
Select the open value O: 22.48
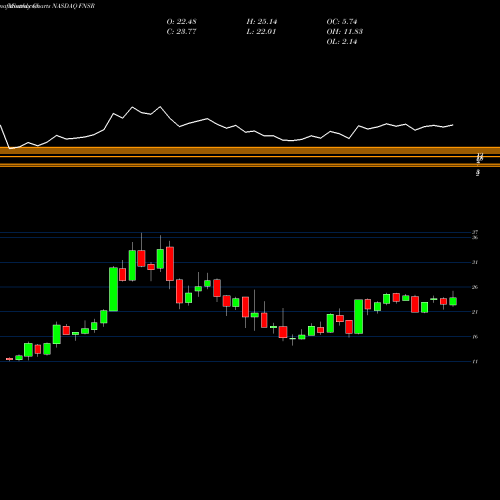181,22
